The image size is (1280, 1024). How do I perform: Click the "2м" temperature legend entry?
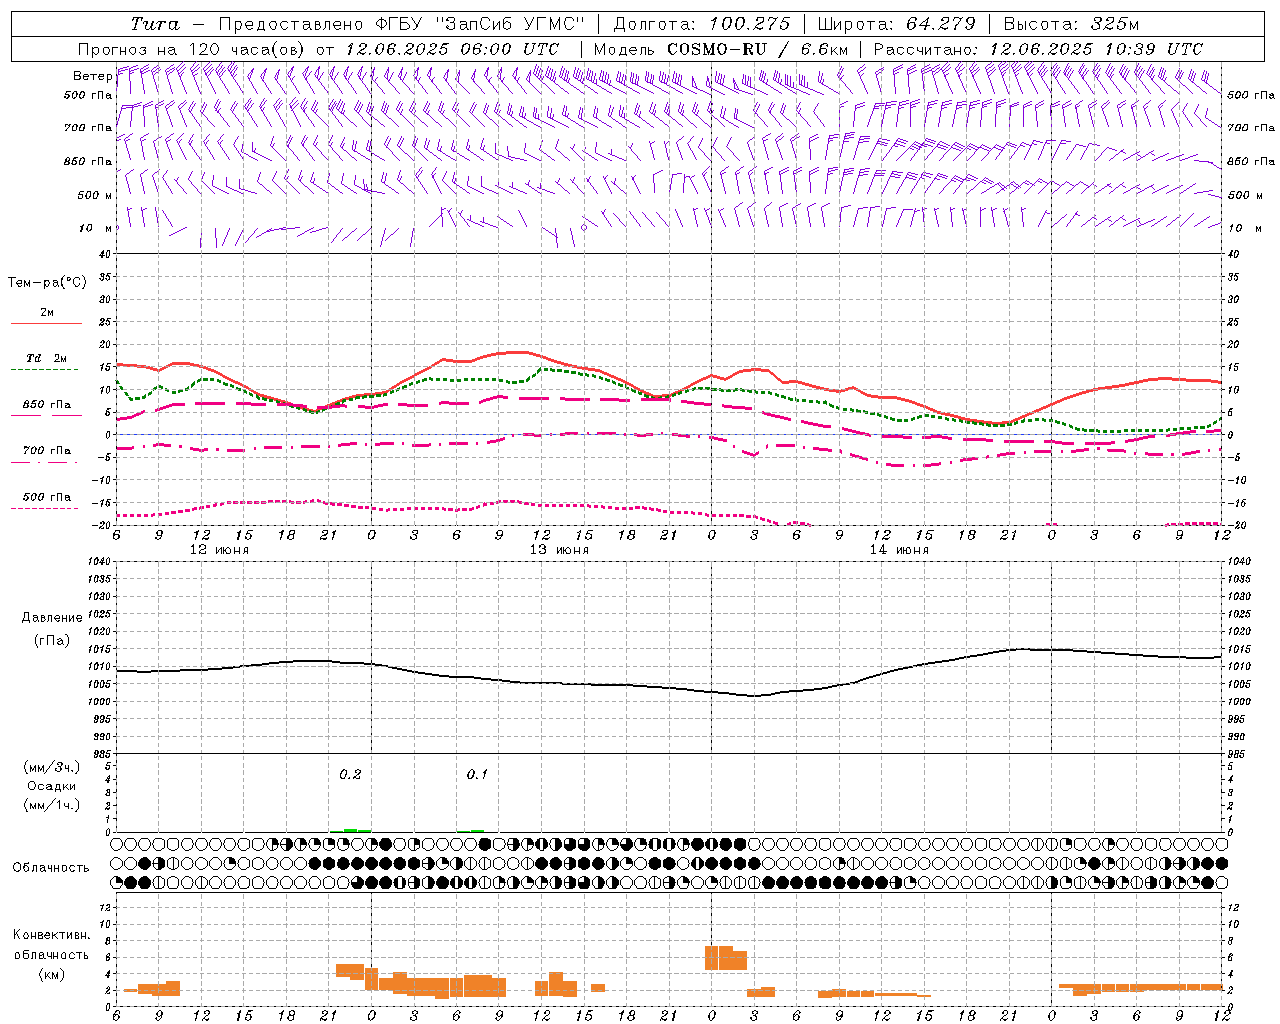pyautogui.click(x=47, y=313)
